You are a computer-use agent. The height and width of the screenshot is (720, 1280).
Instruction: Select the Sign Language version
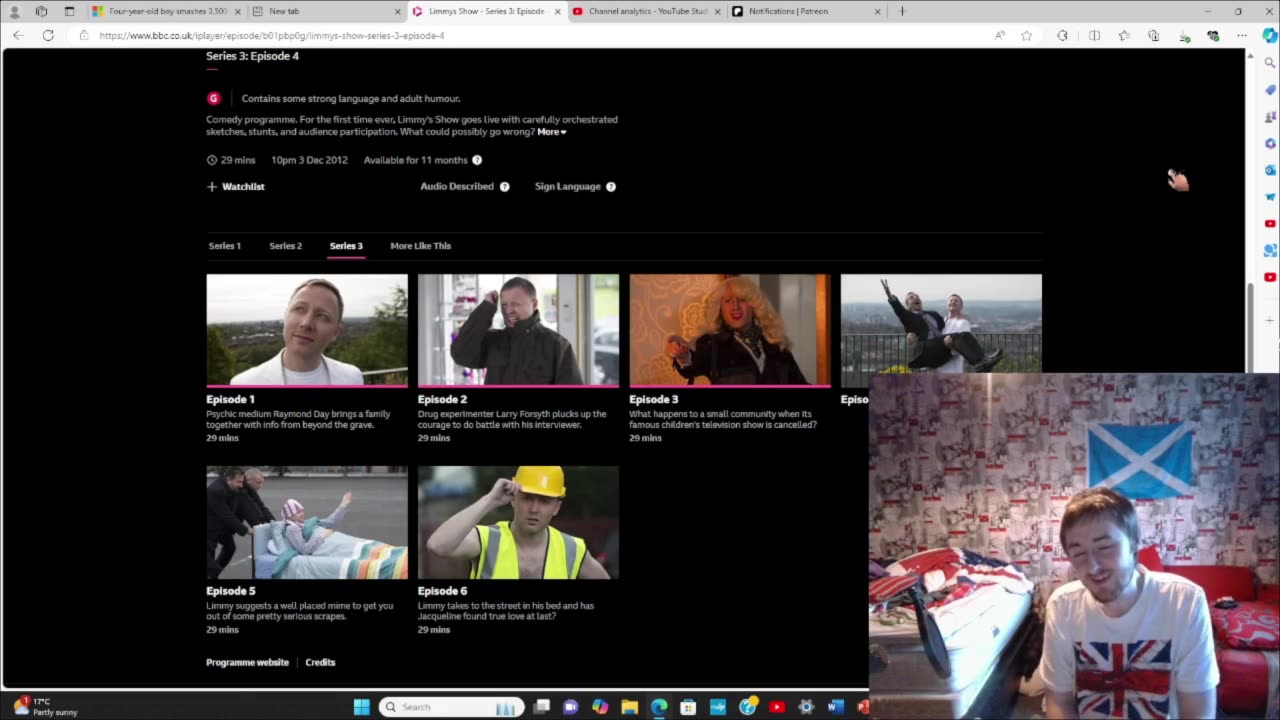[568, 187]
